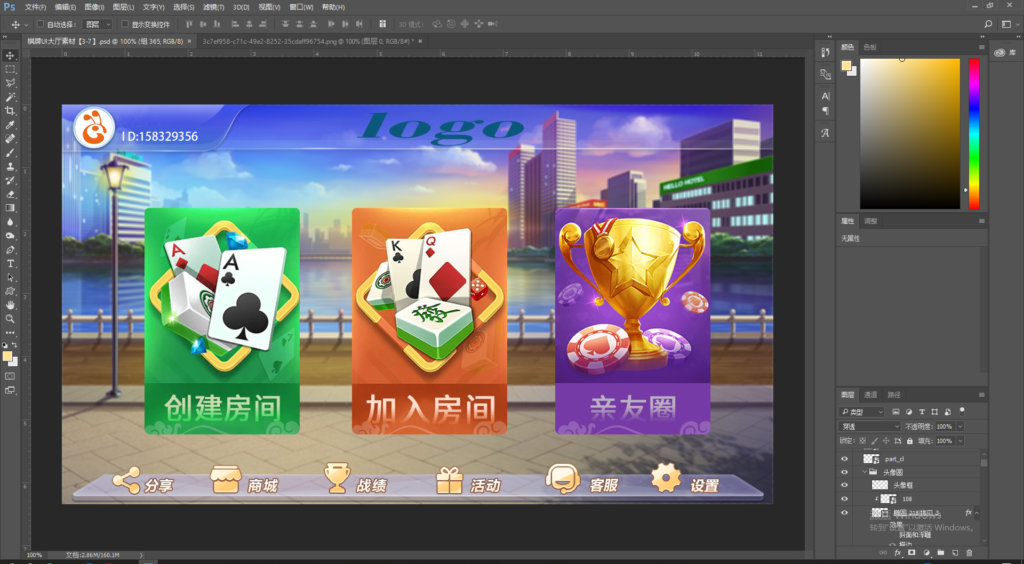Image resolution: width=1024 pixels, height=564 pixels.
Task: Click the delete layer trash icon
Action: [x=969, y=552]
